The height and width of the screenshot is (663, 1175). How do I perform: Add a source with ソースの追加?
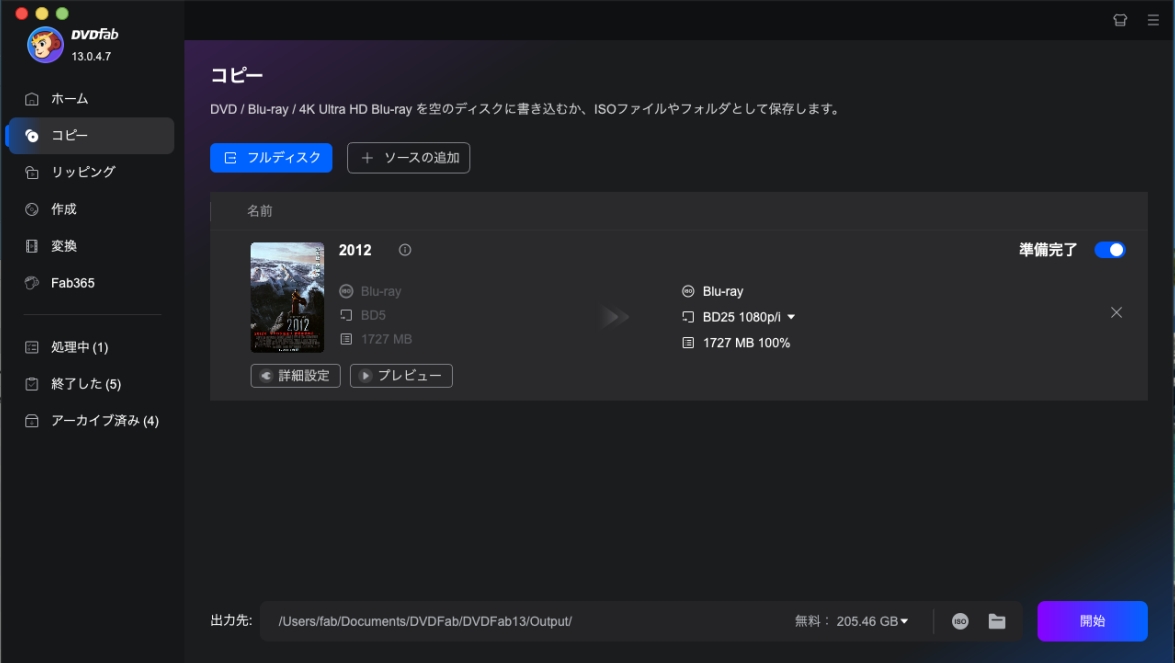[408, 157]
